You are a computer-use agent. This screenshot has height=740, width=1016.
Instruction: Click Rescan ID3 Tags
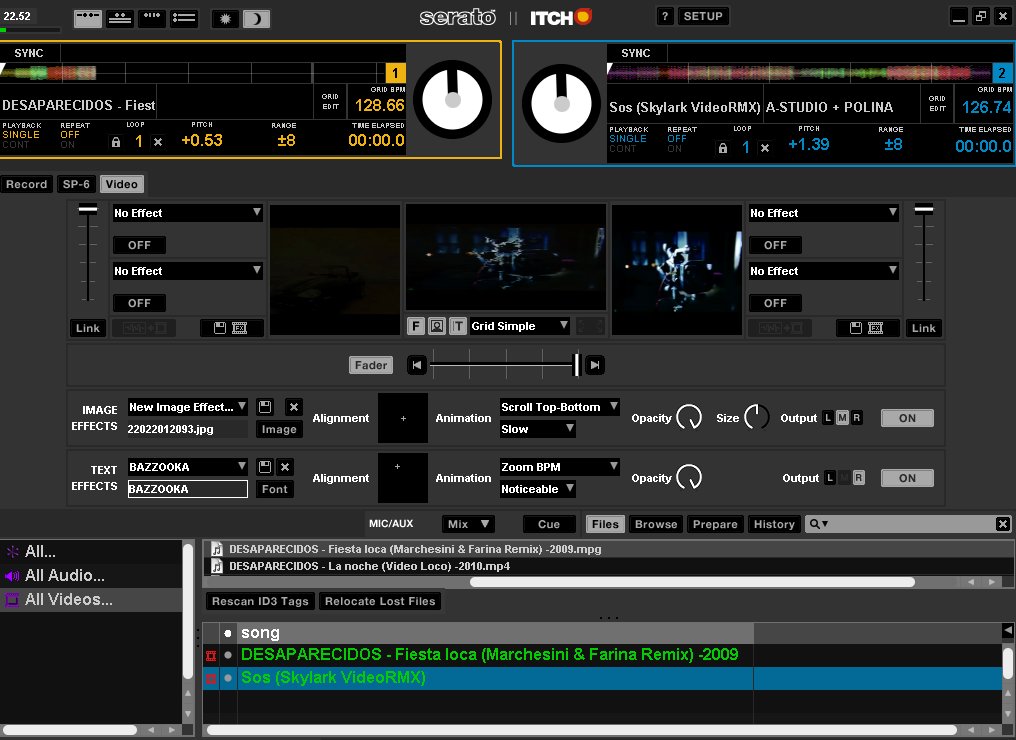[x=260, y=601]
